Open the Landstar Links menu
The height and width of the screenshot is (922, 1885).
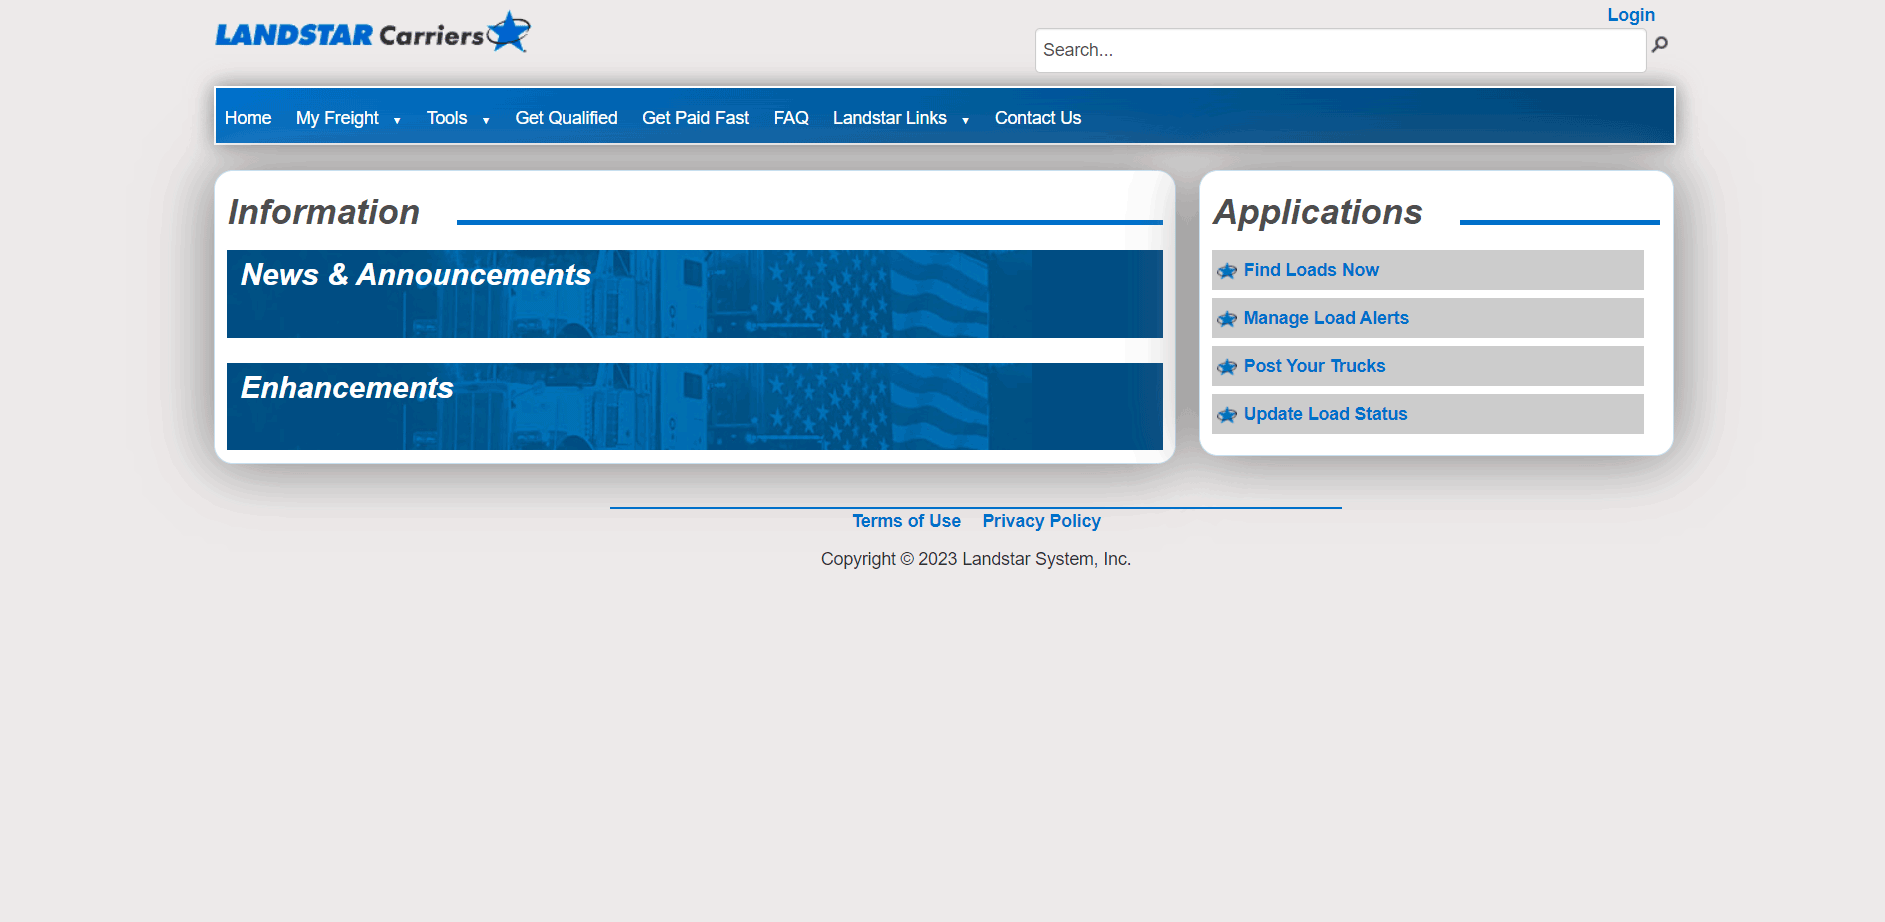point(890,118)
